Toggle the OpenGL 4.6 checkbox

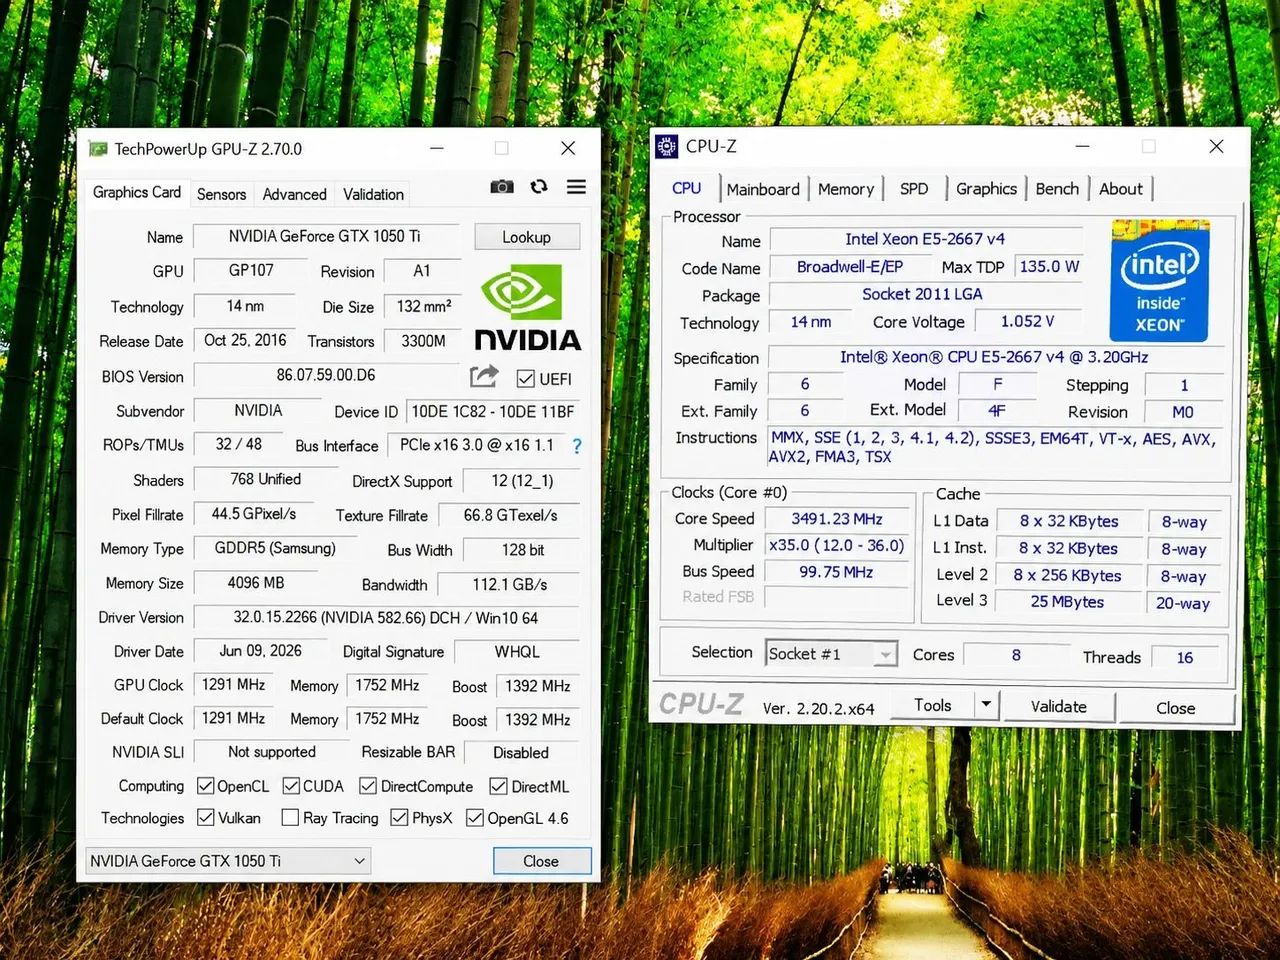475,818
